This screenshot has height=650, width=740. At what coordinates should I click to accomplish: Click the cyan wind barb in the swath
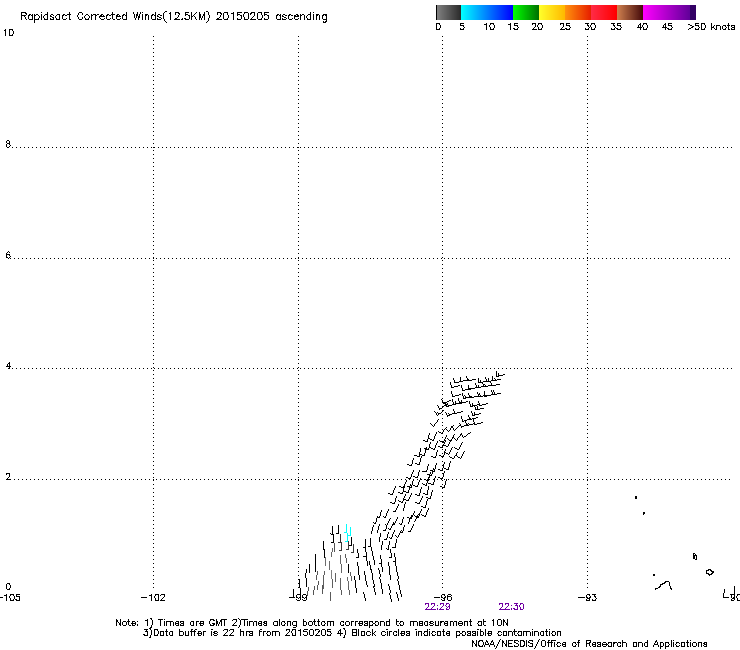(x=347, y=533)
